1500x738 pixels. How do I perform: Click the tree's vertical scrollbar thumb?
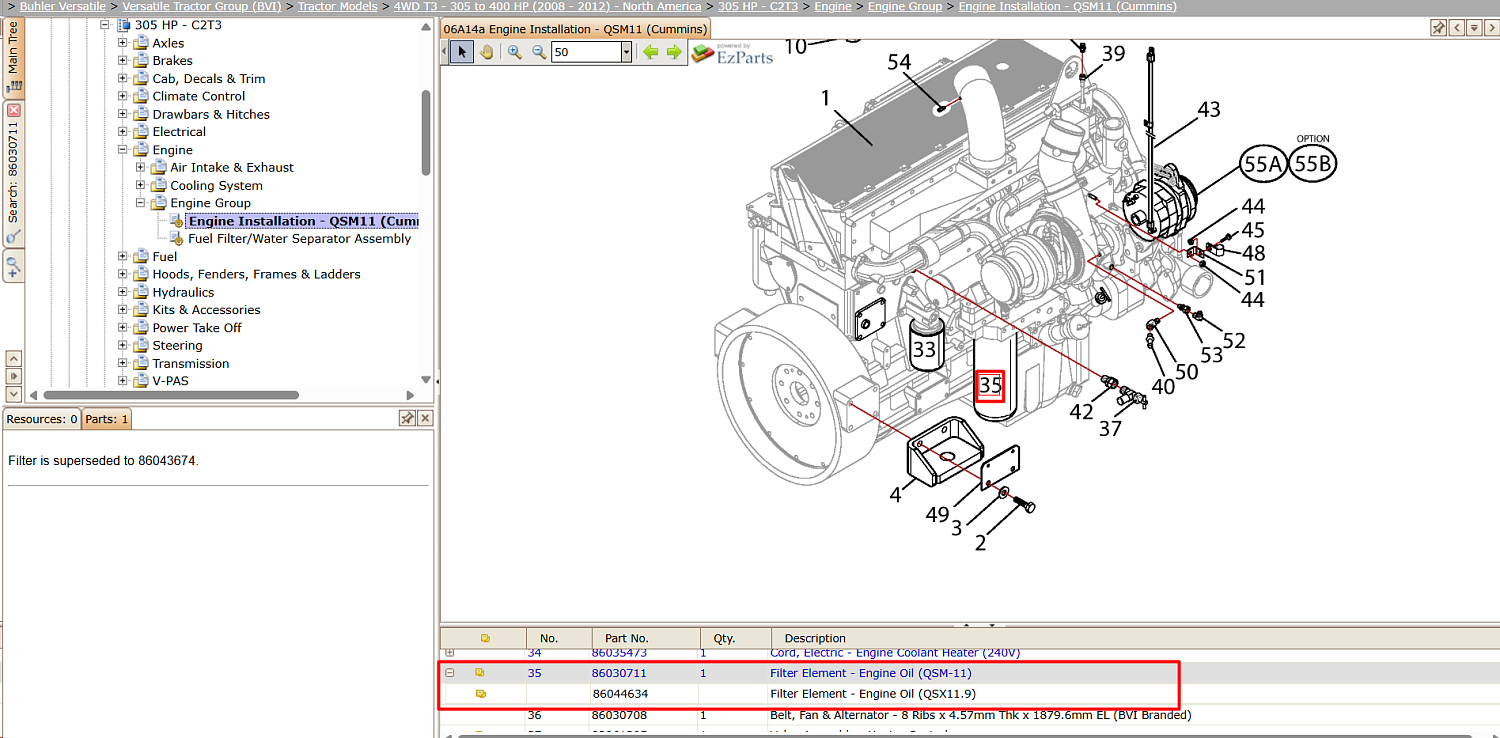[x=426, y=132]
